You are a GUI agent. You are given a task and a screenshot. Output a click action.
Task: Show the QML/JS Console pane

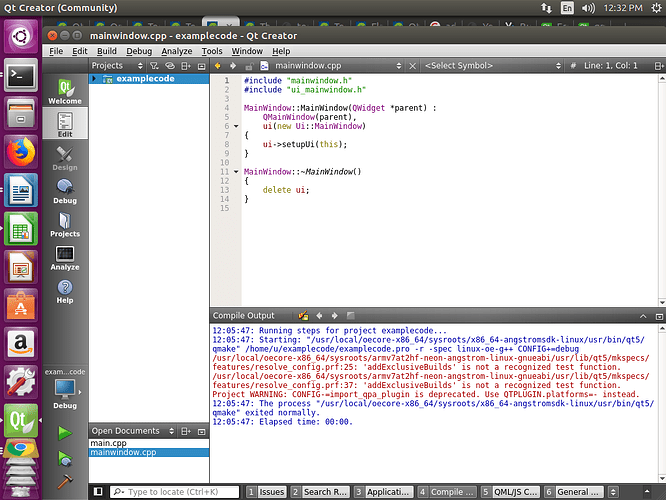pyautogui.click(x=511, y=492)
